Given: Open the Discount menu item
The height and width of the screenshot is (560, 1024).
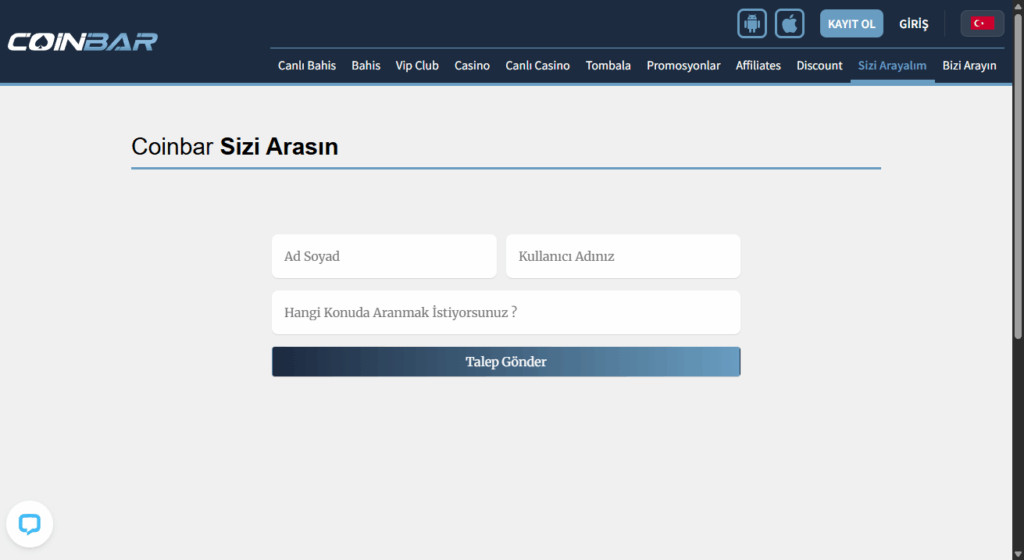Looking at the screenshot, I should click(820, 65).
